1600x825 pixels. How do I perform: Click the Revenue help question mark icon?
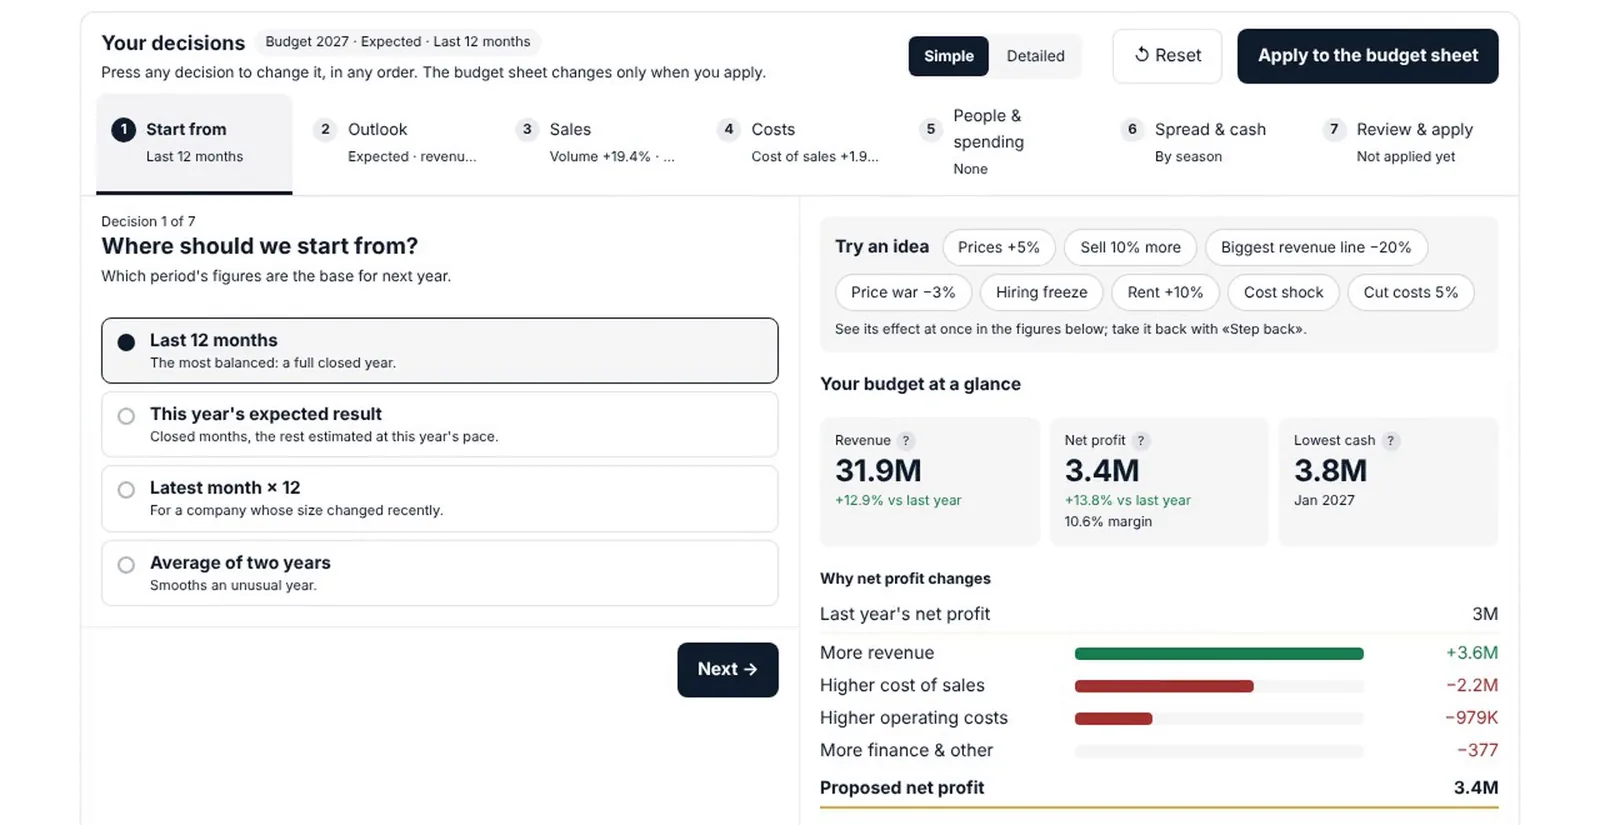pos(906,441)
